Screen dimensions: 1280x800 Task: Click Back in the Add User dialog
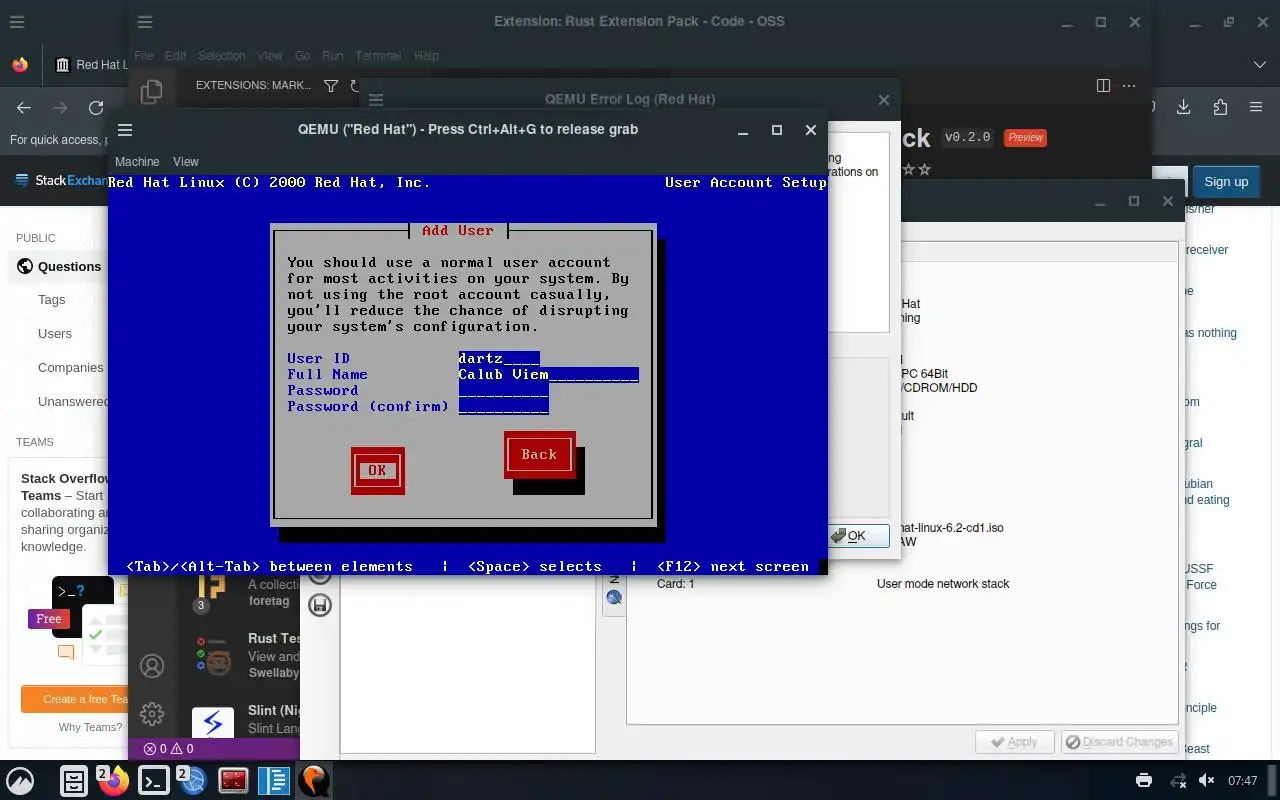click(539, 454)
